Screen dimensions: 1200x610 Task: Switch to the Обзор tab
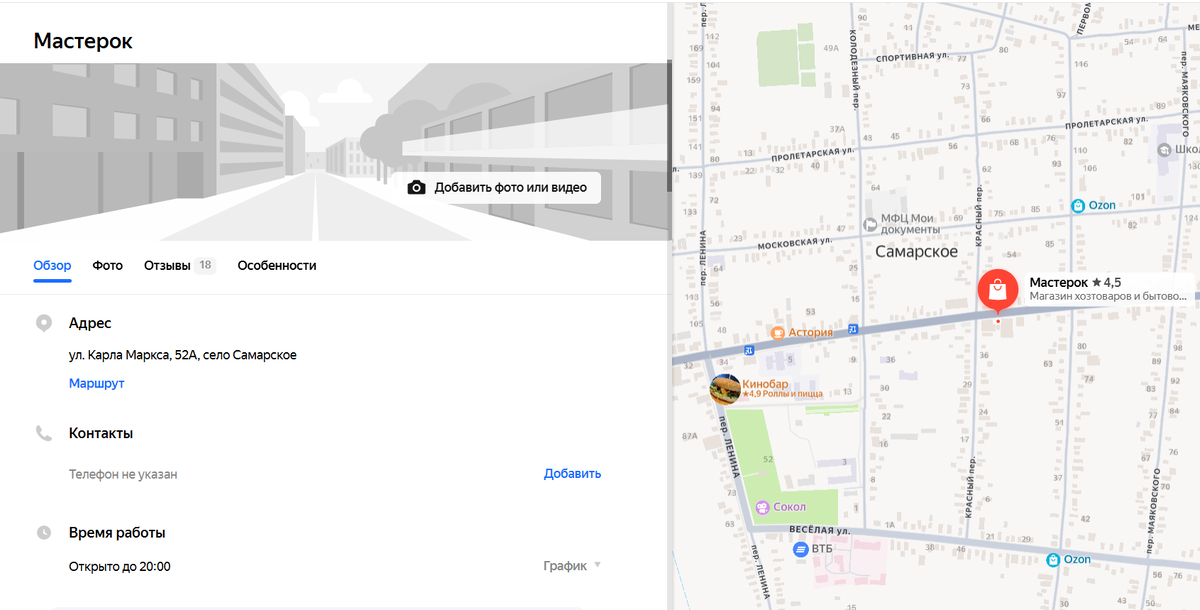tap(52, 266)
